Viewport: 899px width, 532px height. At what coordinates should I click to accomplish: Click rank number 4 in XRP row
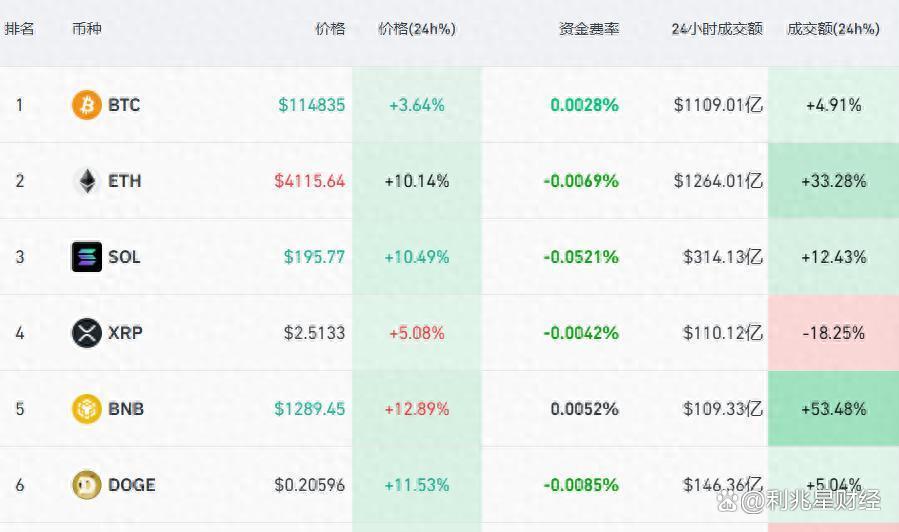tap(19, 333)
